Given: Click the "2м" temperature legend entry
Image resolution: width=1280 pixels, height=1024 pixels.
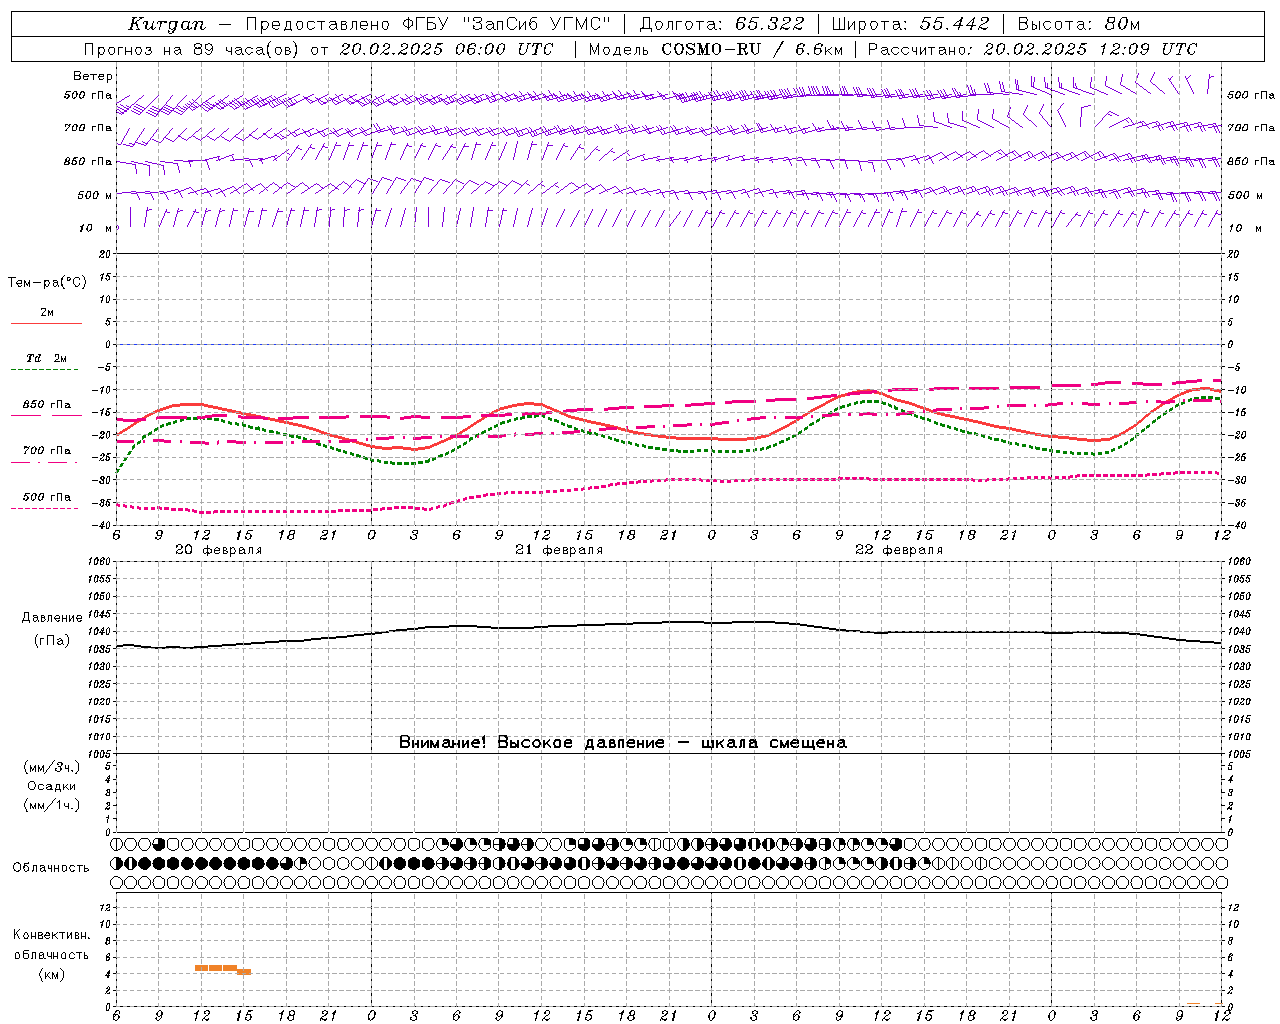Looking at the screenshot, I should [x=47, y=313].
